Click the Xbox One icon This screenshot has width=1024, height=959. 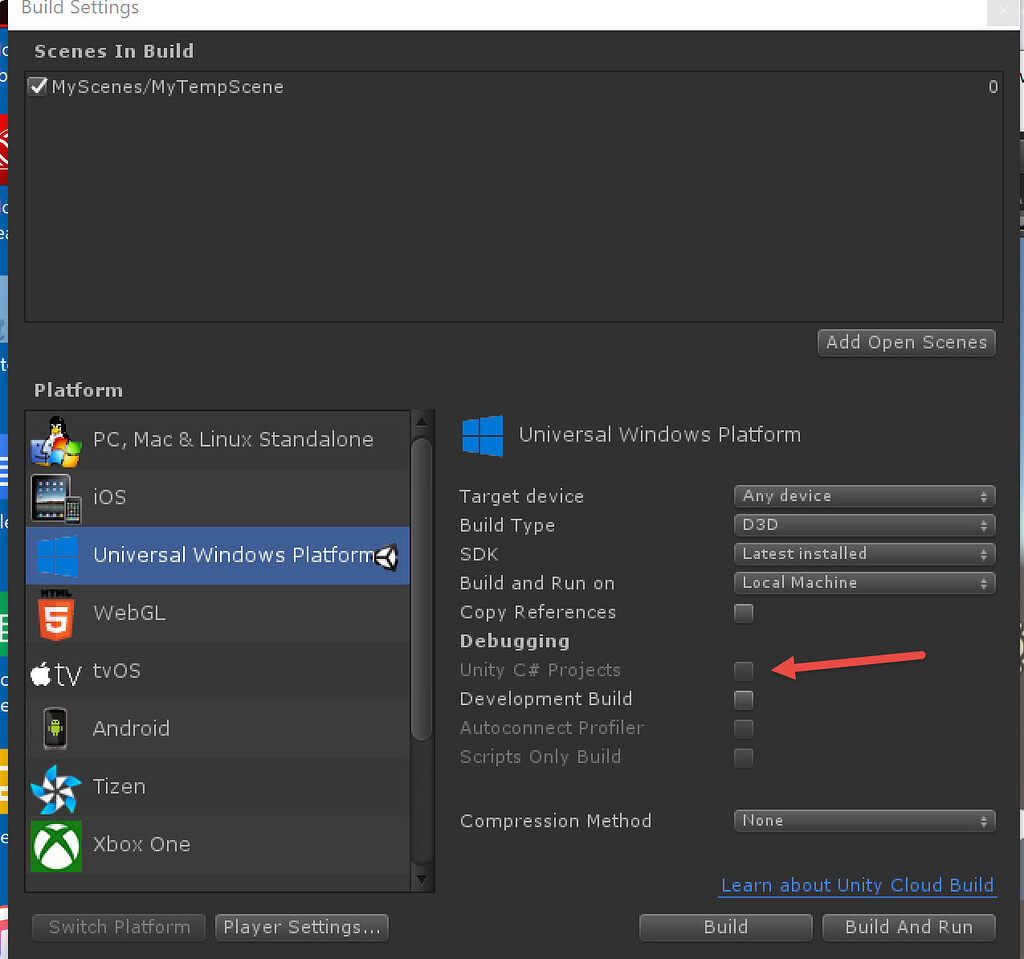(55, 844)
